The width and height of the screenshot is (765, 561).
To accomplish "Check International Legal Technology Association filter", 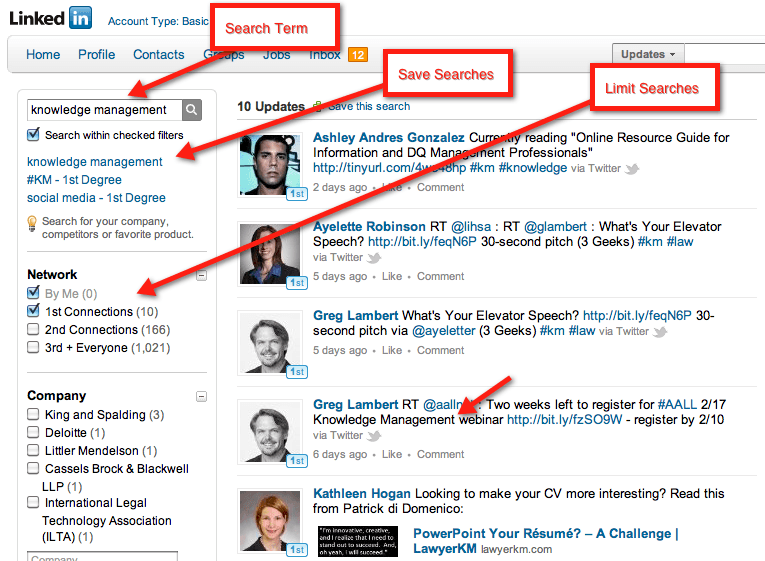I will point(33,502).
